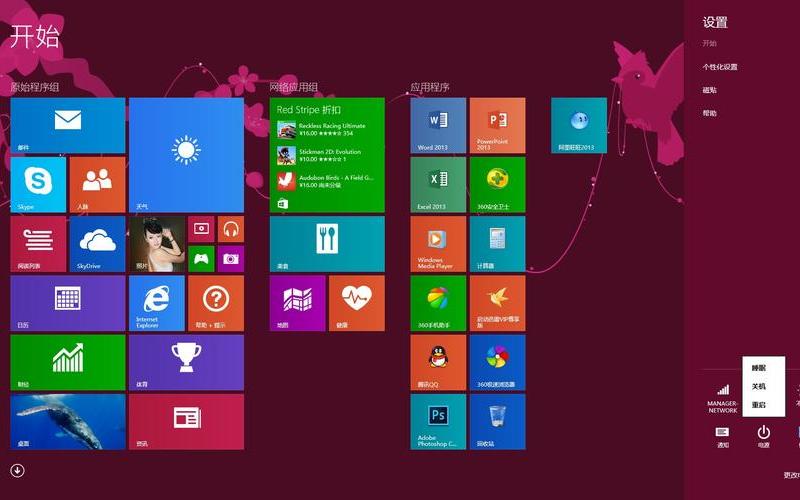
Task: Open 个性化设置 (Personalize) in Settings pane
Action: pos(719,67)
